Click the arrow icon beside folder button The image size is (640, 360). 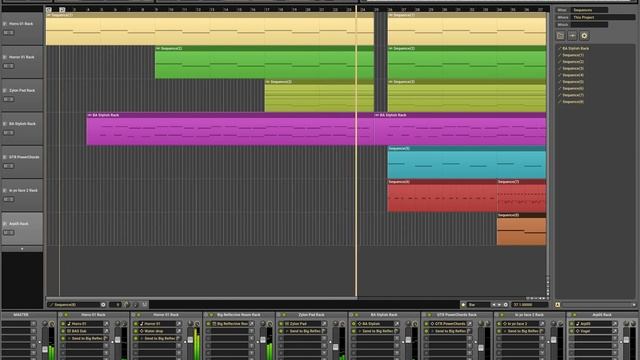572,36
